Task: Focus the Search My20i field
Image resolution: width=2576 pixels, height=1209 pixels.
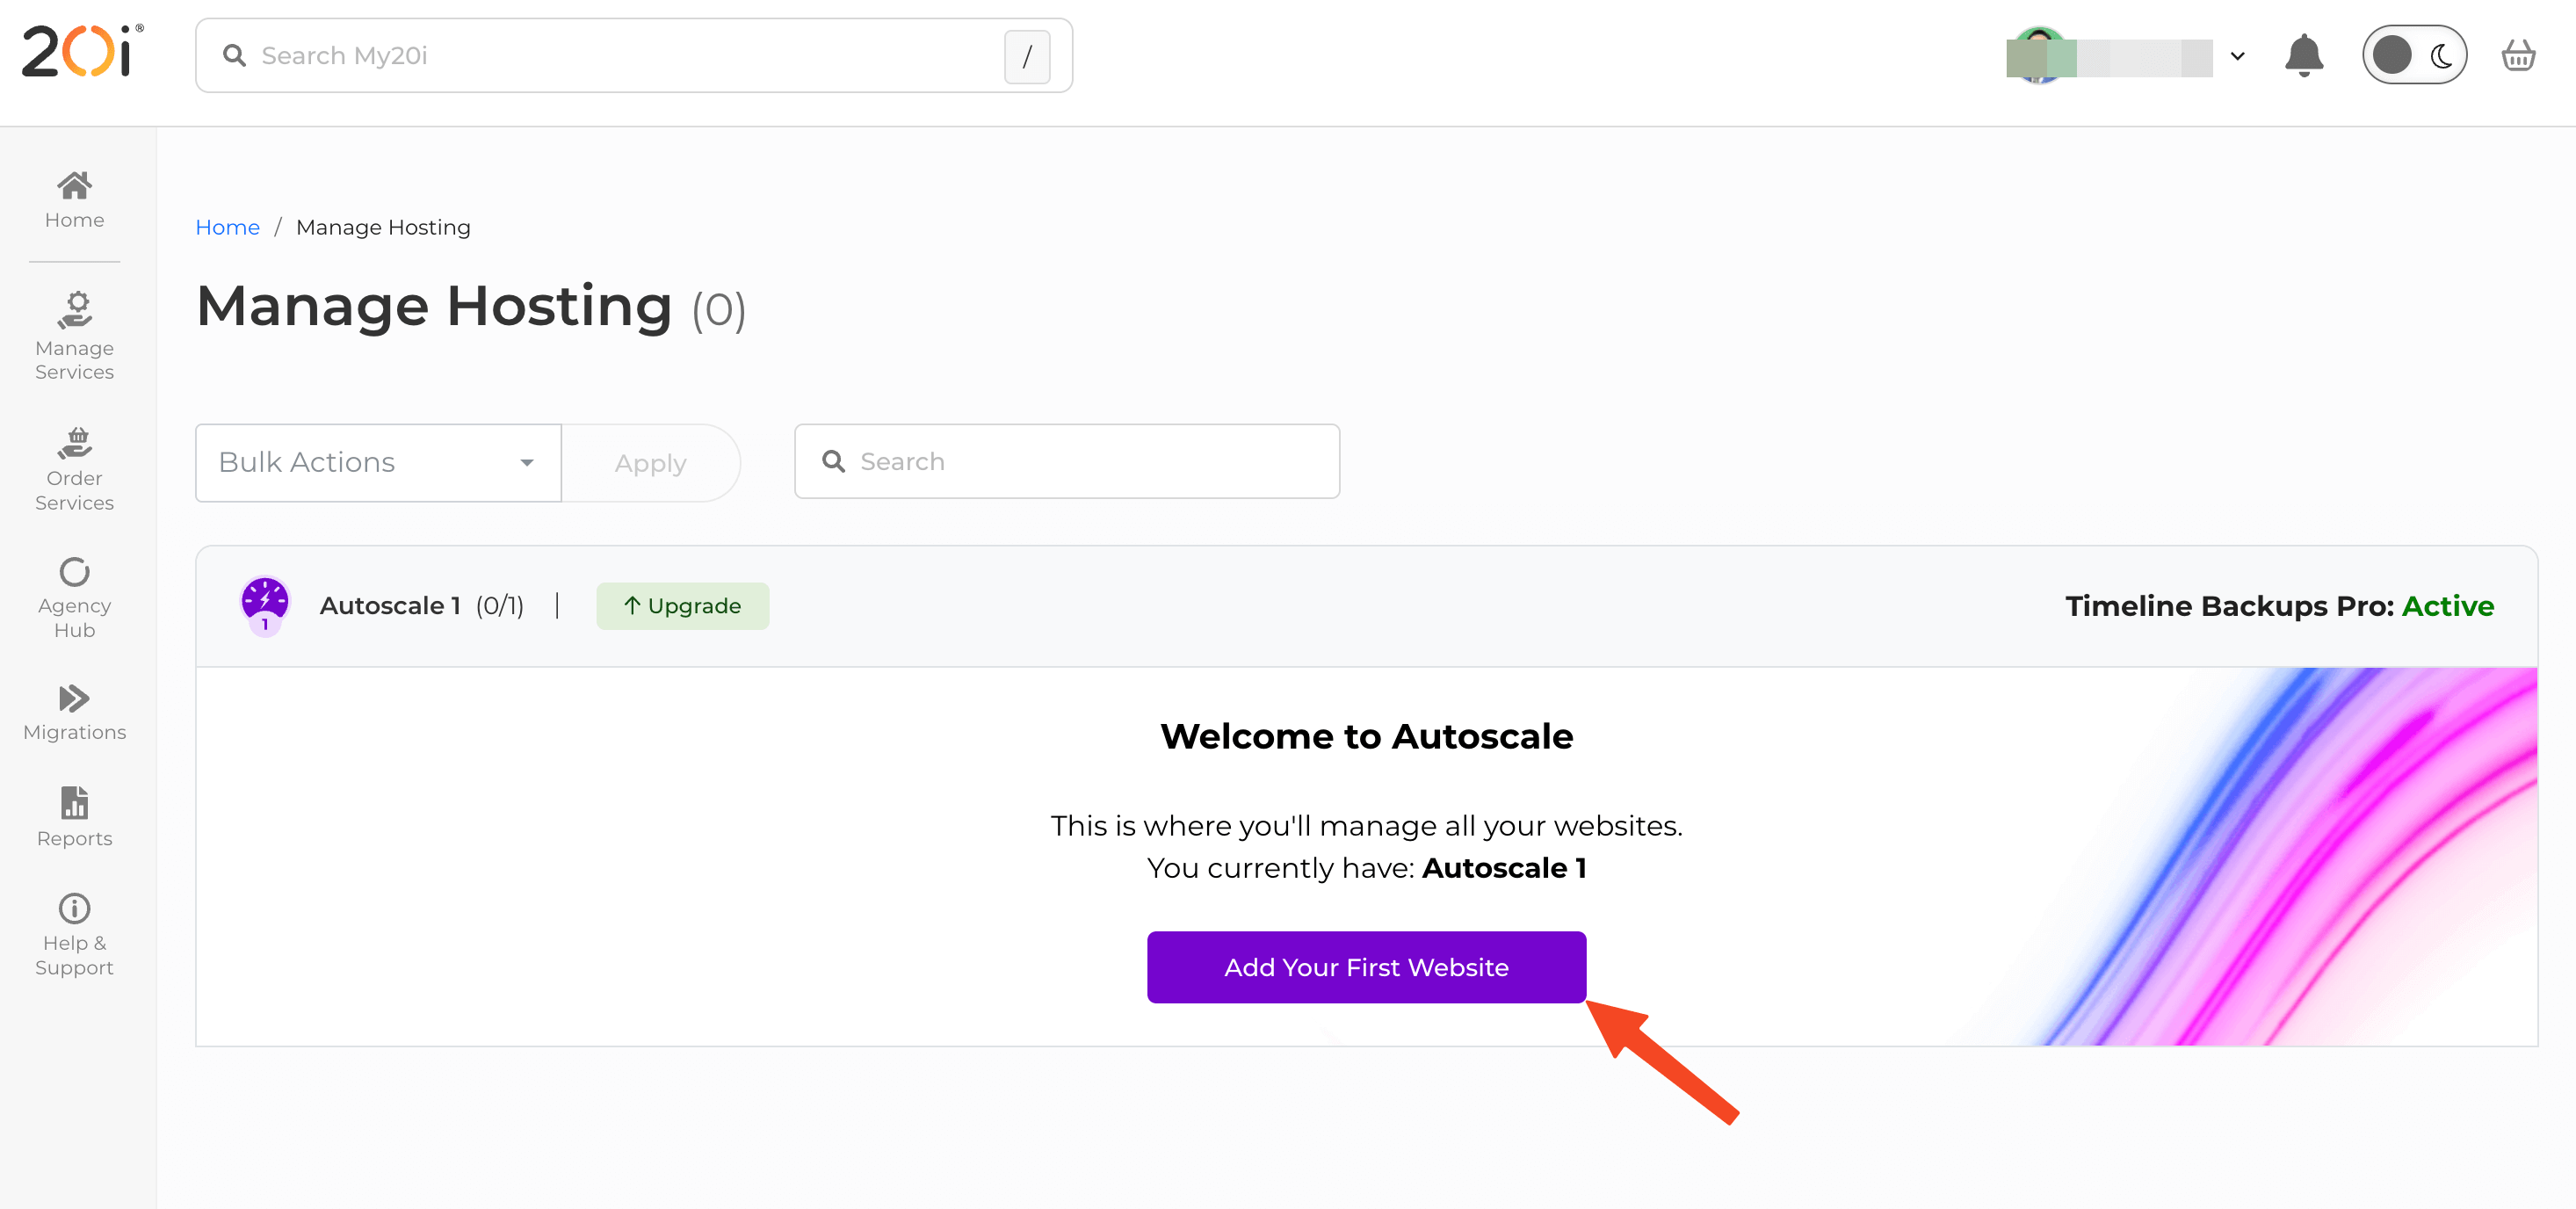Action: point(634,55)
